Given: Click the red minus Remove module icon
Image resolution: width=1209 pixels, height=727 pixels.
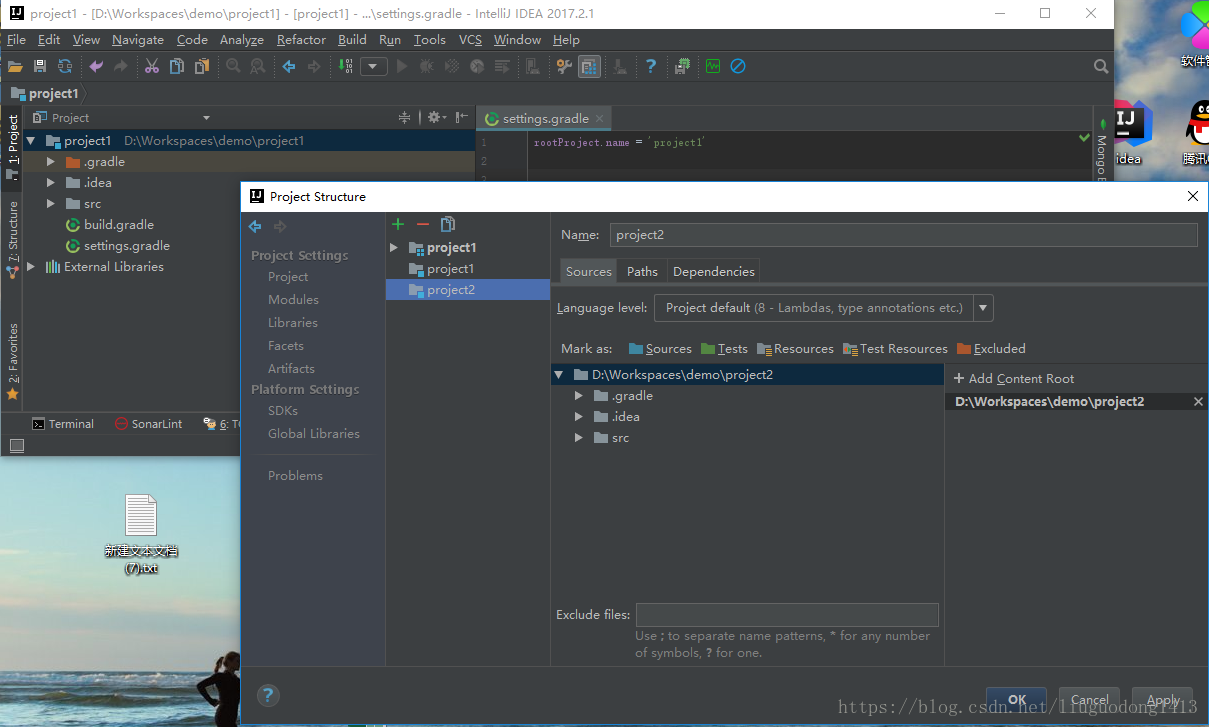Looking at the screenshot, I should pos(423,225).
